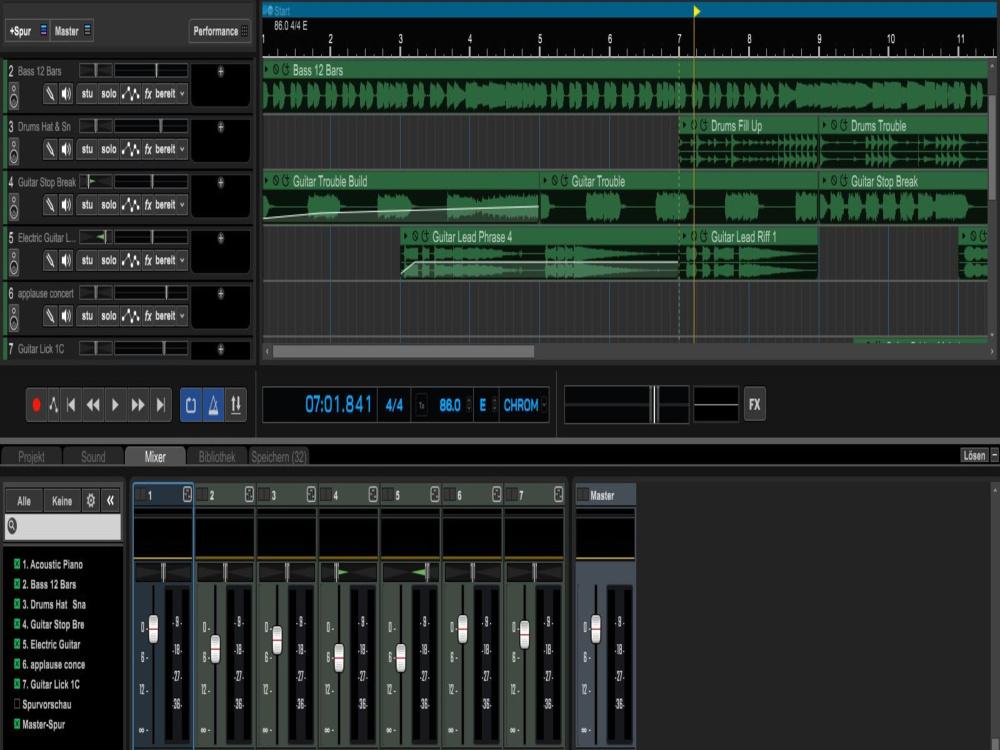This screenshot has height=750, width=1000.
Task: Toggle stu on Electric Guitar track
Action: [87, 260]
